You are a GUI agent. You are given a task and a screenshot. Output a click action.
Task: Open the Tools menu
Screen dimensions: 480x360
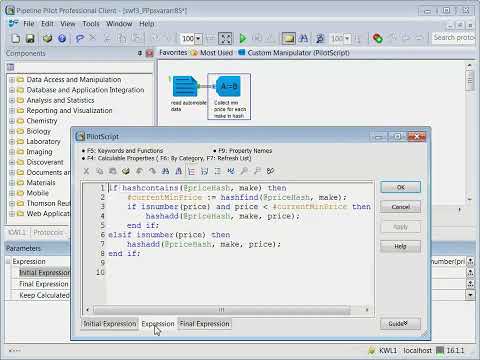(x=91, y=24)
